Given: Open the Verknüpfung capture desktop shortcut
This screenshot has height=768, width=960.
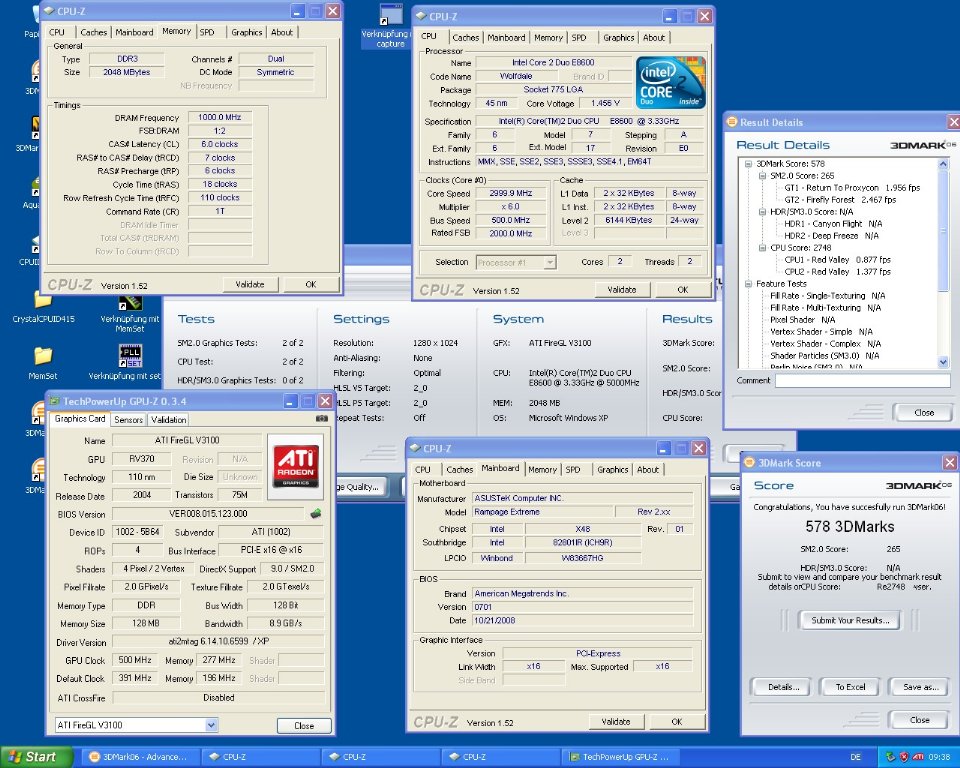Looking at the screenshot, I should click(390, 26).
